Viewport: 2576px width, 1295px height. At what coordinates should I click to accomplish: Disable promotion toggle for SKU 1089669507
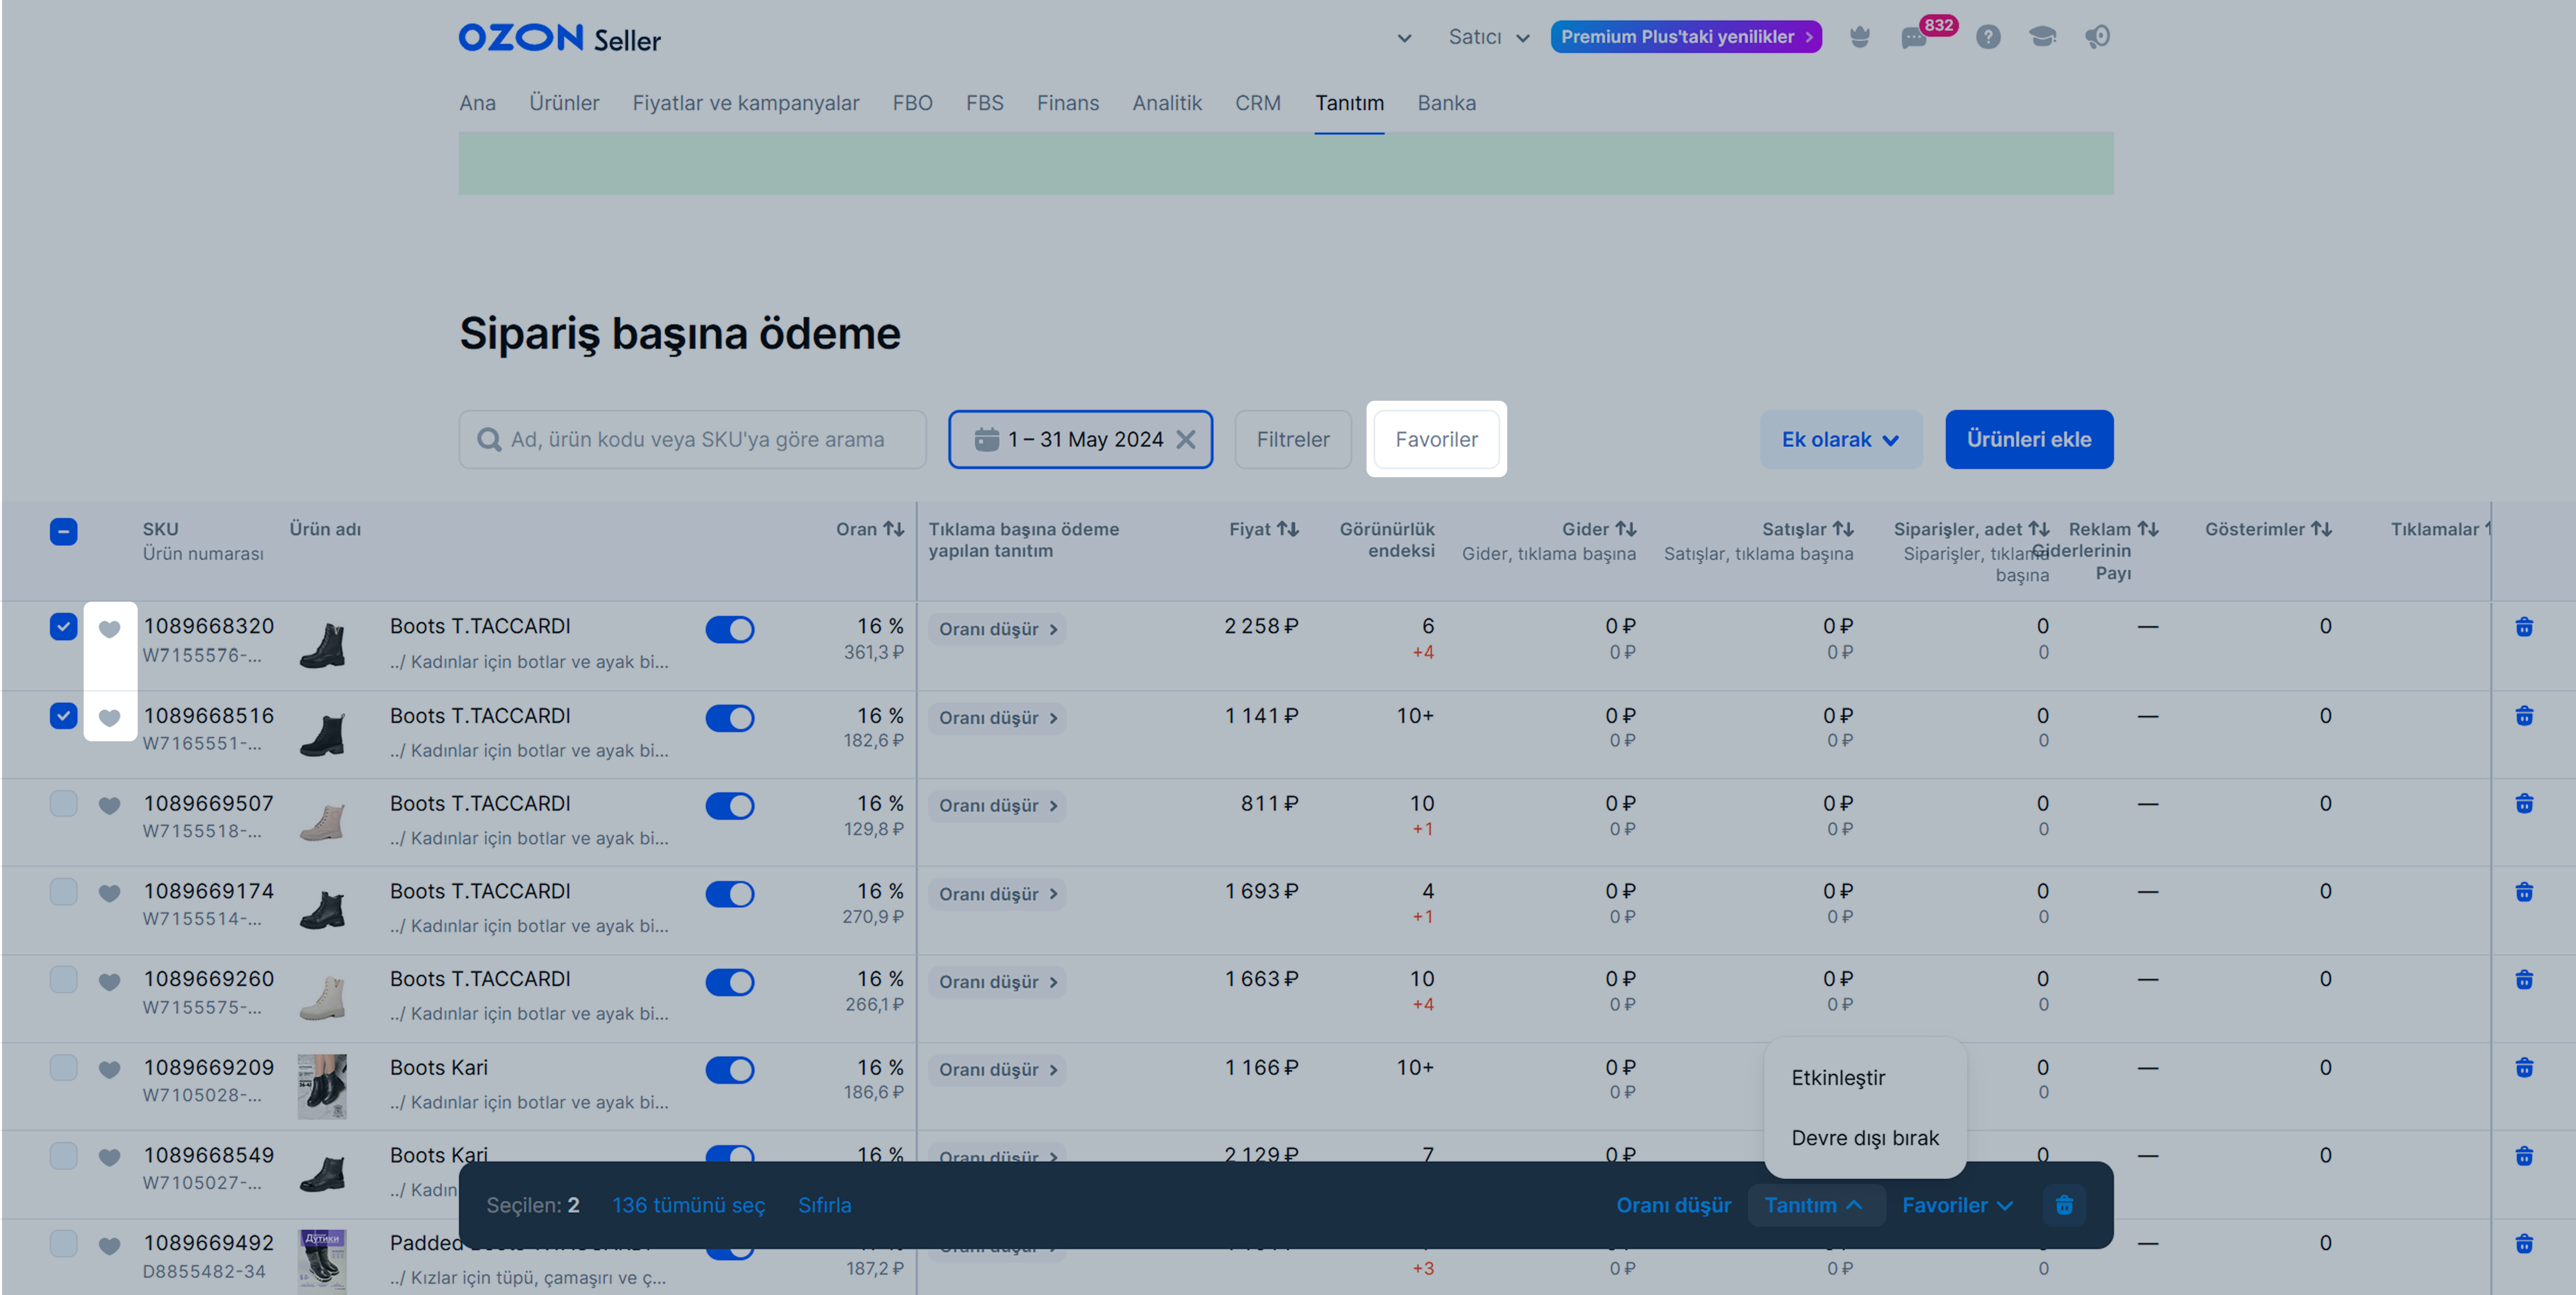(x=730, y=806)
